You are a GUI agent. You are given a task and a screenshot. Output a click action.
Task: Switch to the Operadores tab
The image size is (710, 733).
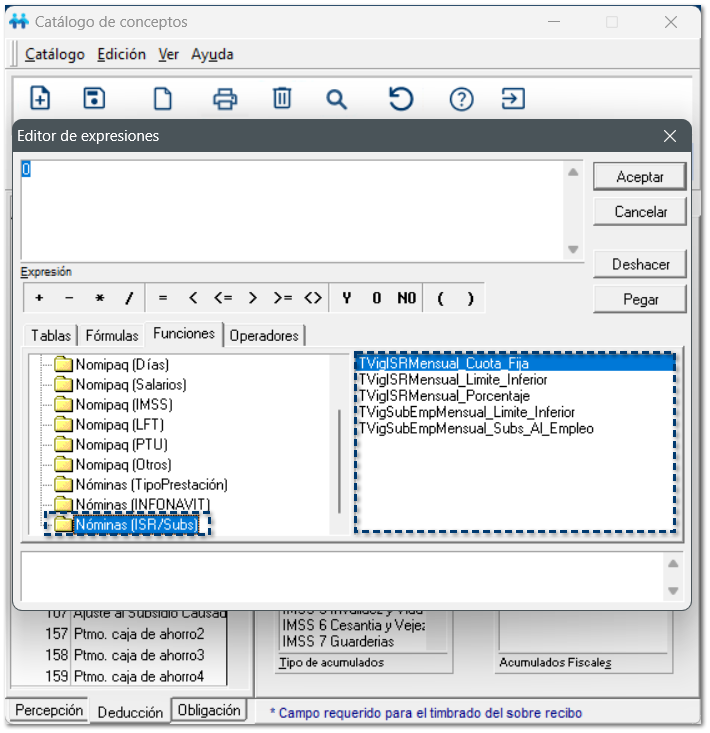(x=264, y=335)
